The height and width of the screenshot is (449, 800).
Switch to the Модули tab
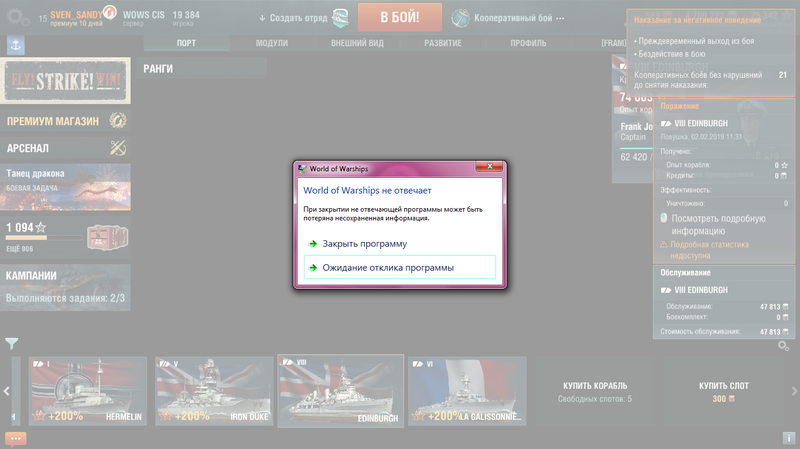pyautogui.click(x=272, y=44)
